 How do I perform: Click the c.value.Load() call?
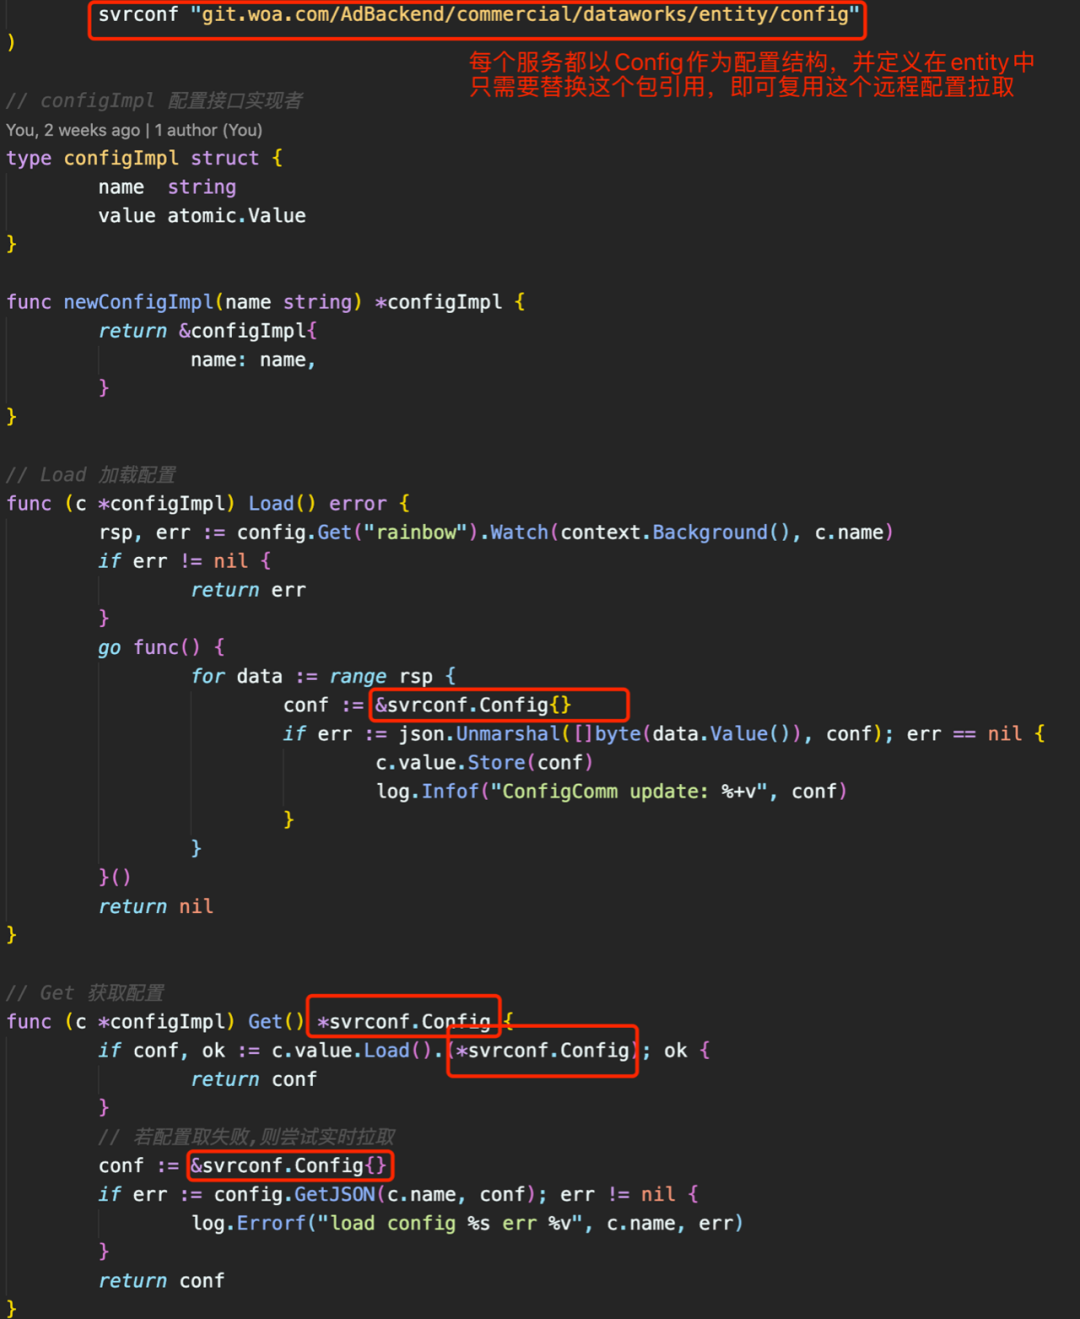[x=351, y=1051]
